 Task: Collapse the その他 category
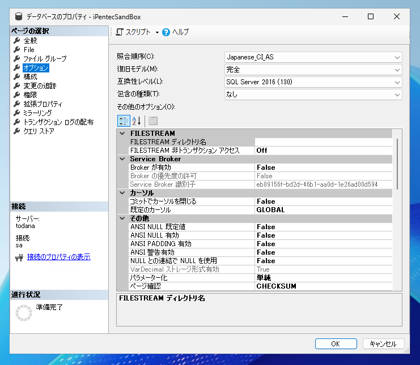[x=122, y=218]
